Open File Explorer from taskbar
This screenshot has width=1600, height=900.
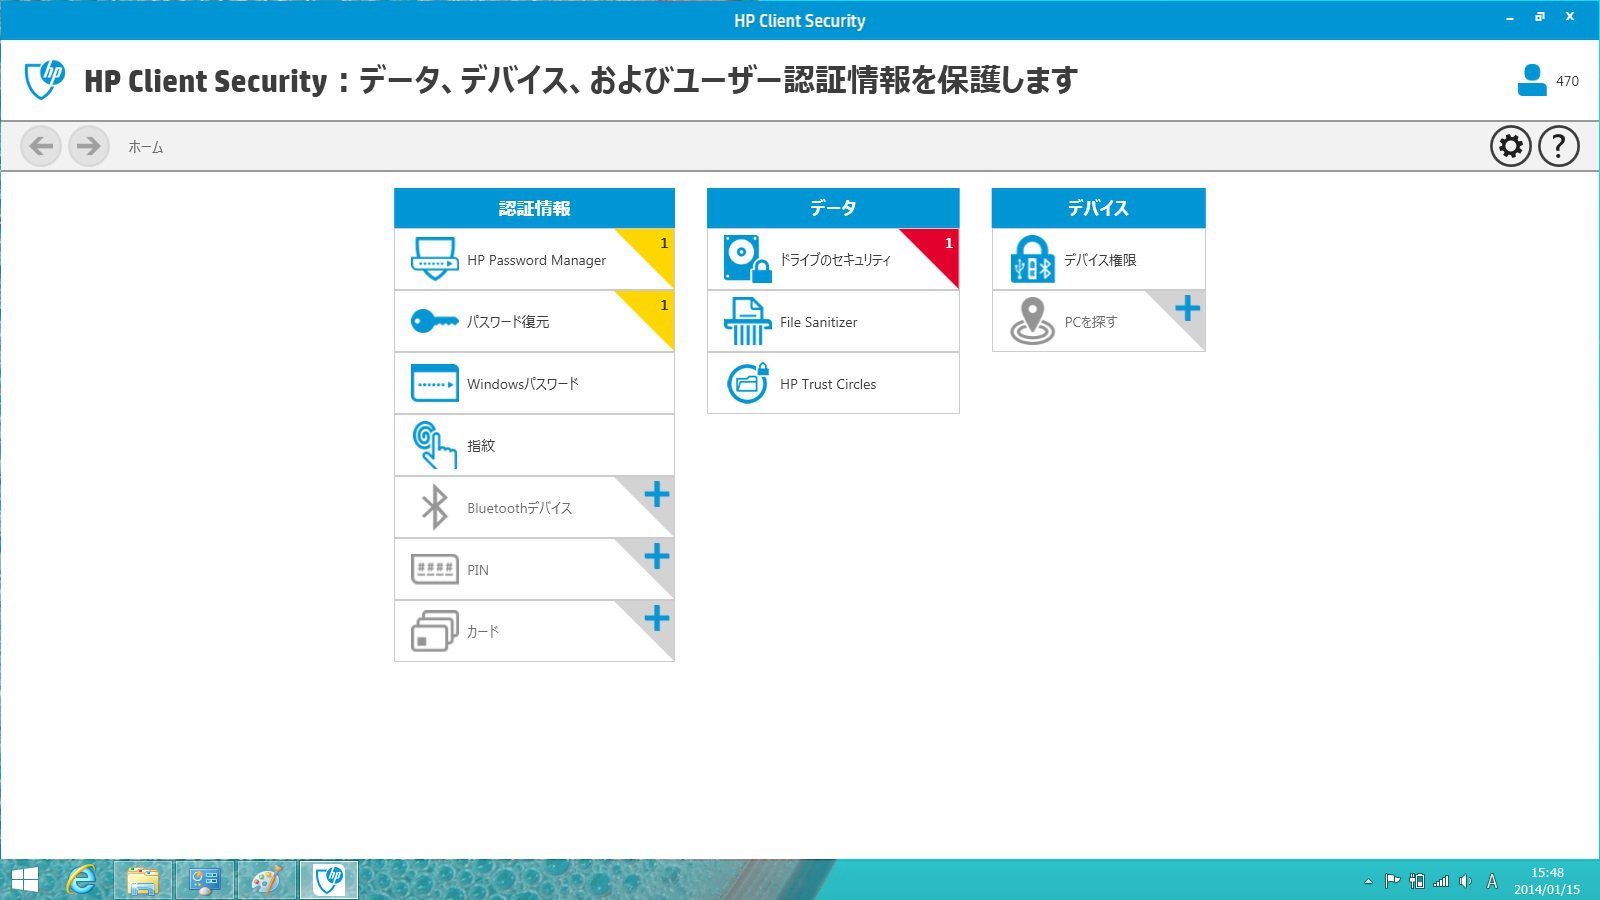(x=143, y=880)
